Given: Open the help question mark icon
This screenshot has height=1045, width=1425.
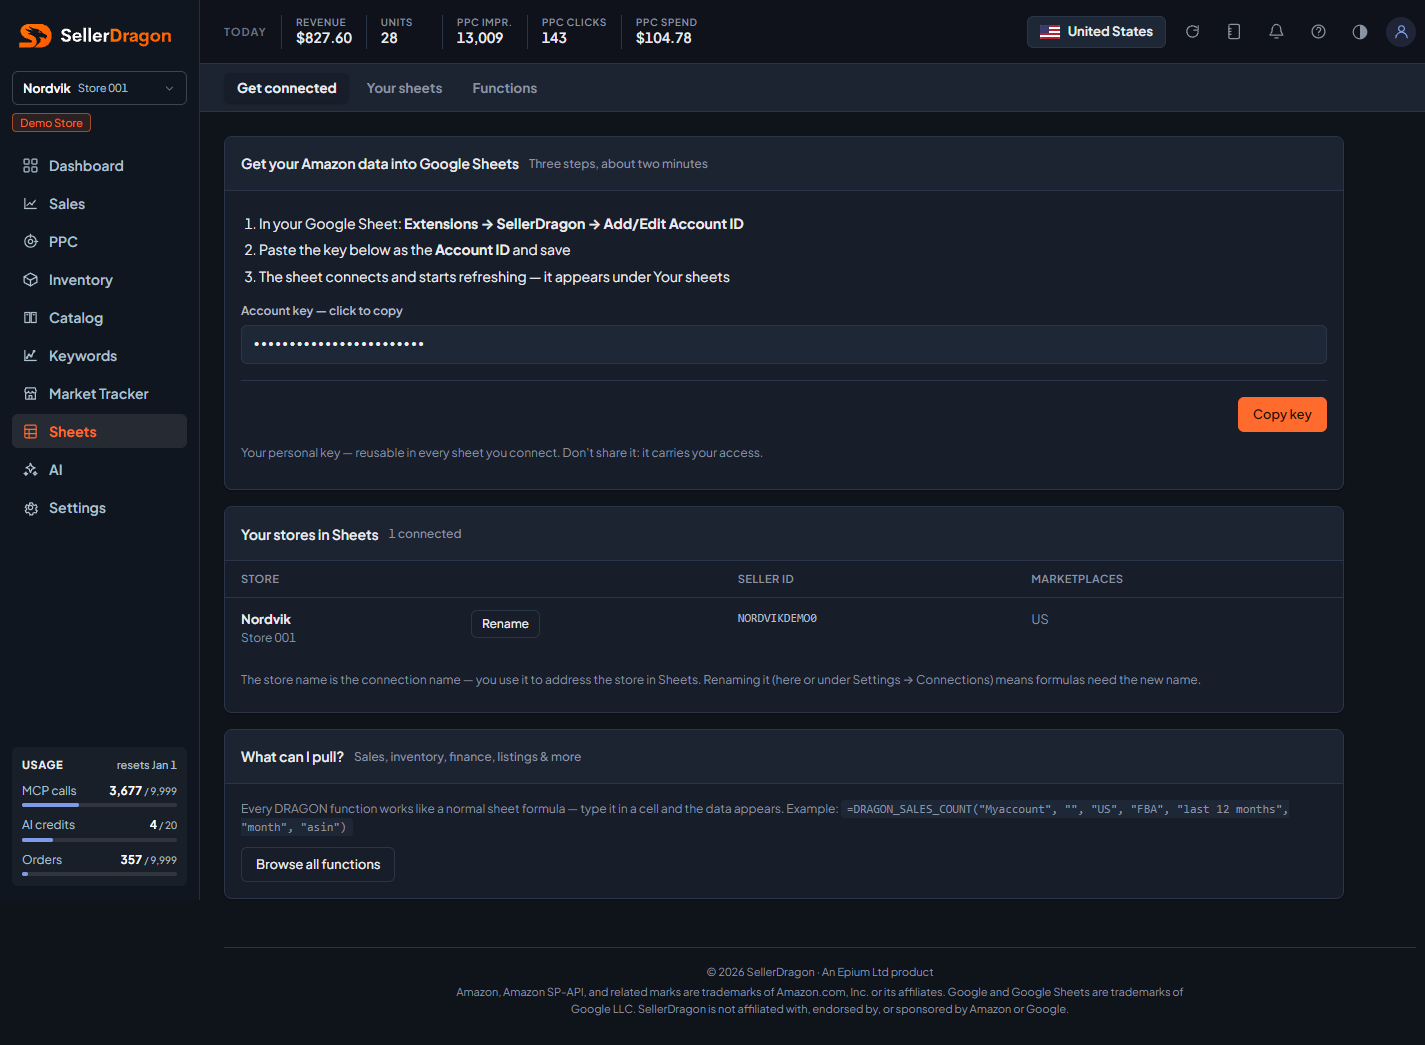Looking at the screenshot, I should 1318,32.
